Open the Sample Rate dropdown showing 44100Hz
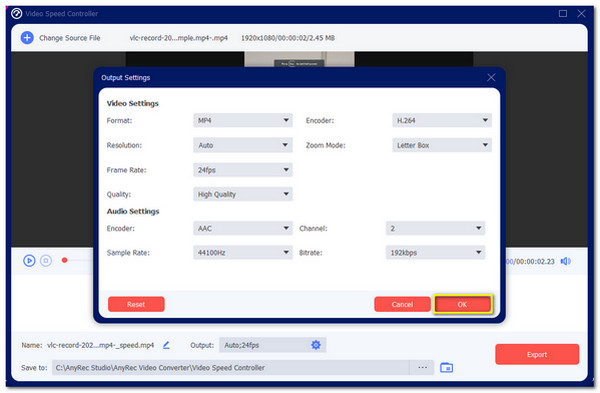Image resolution: width=600 pixels, height=393 pixels. [x=243, y=253]
